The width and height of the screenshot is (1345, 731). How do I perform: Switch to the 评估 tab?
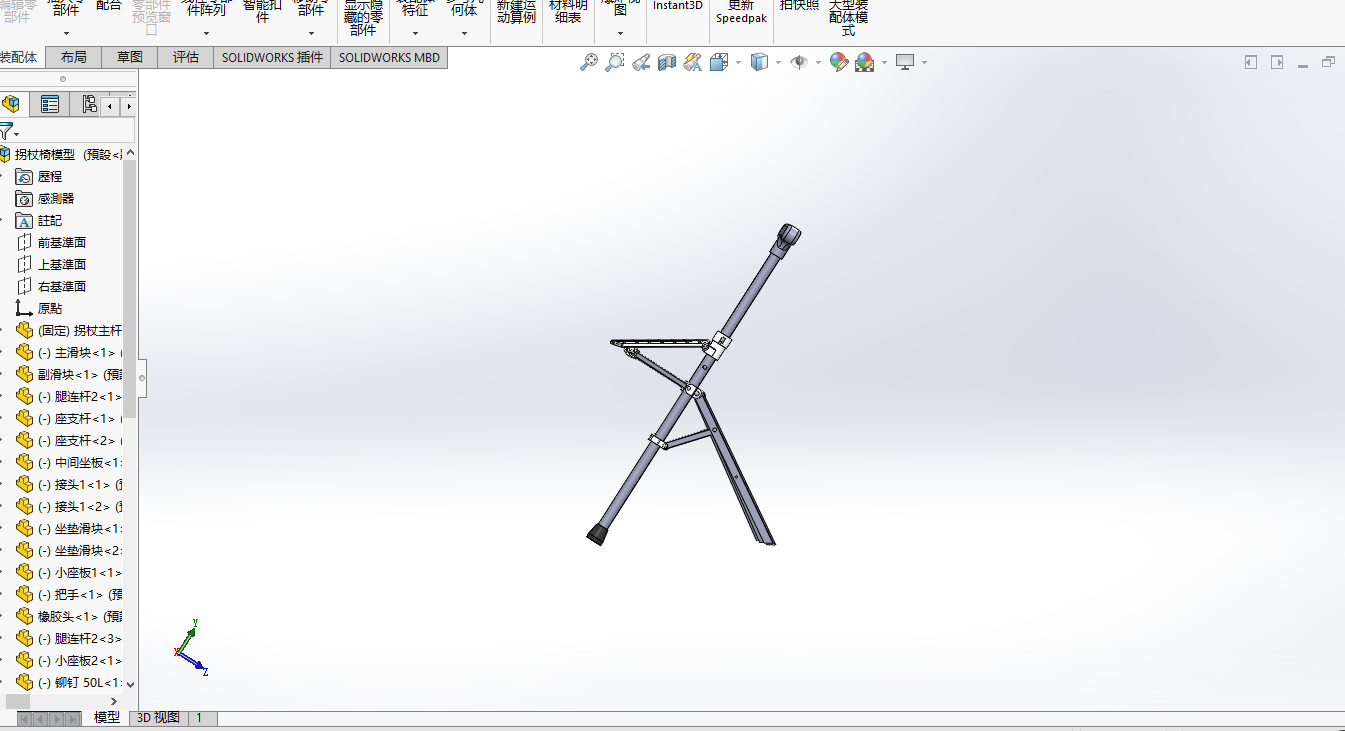click(185, 57)
